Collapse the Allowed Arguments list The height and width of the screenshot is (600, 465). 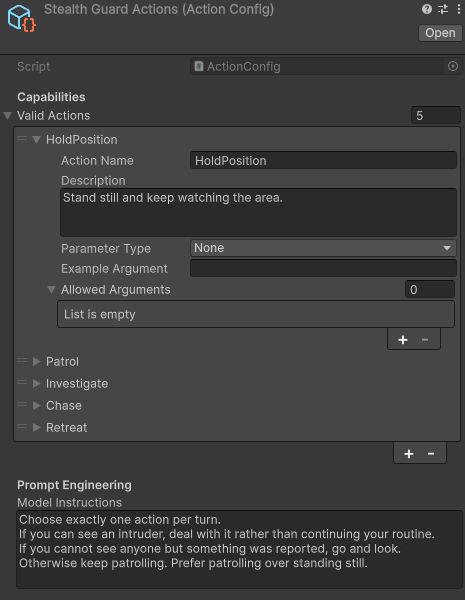[51, 290]
